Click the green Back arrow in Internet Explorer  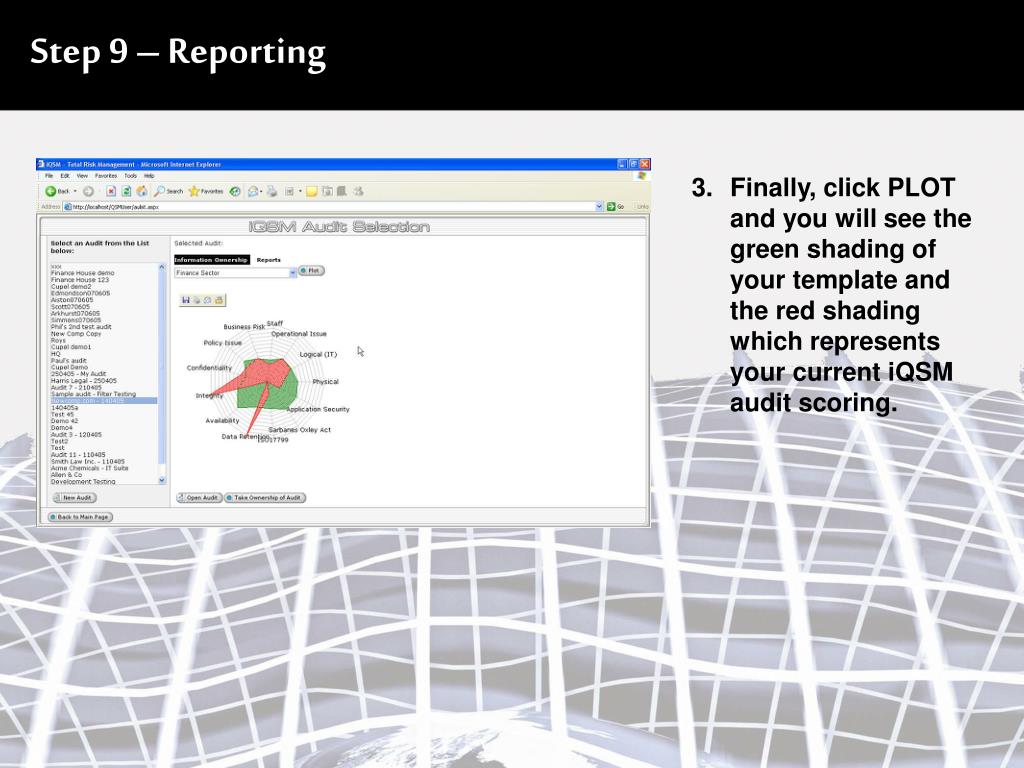(50, 191)
